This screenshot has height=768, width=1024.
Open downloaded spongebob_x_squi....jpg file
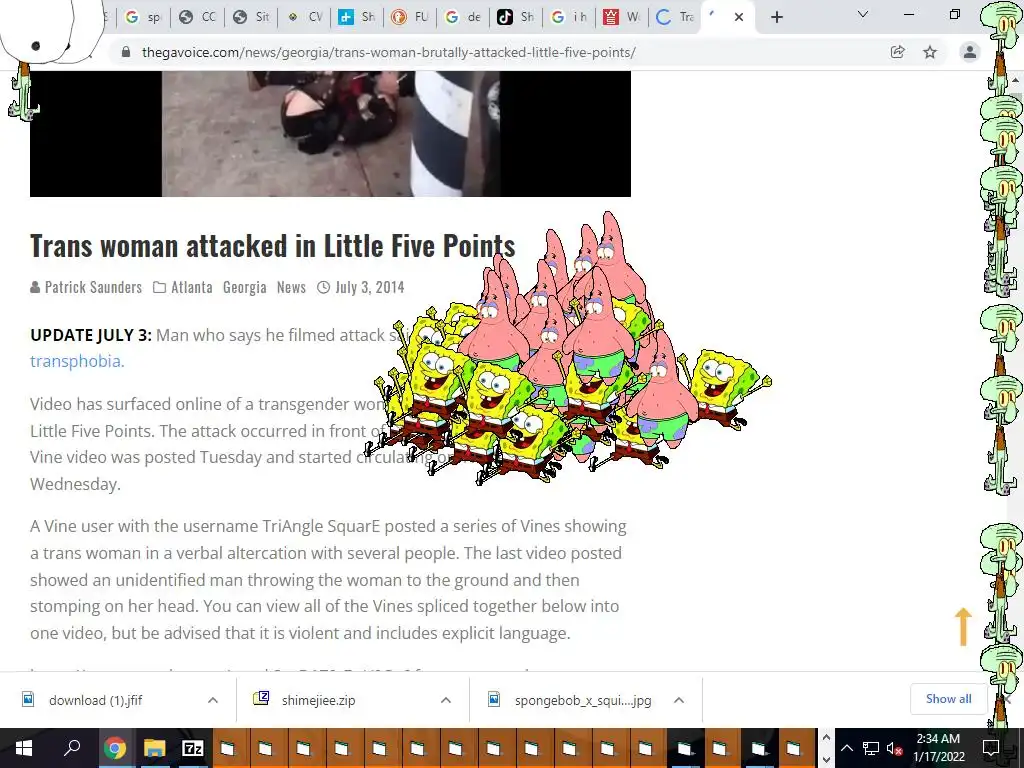coord(583,700)
